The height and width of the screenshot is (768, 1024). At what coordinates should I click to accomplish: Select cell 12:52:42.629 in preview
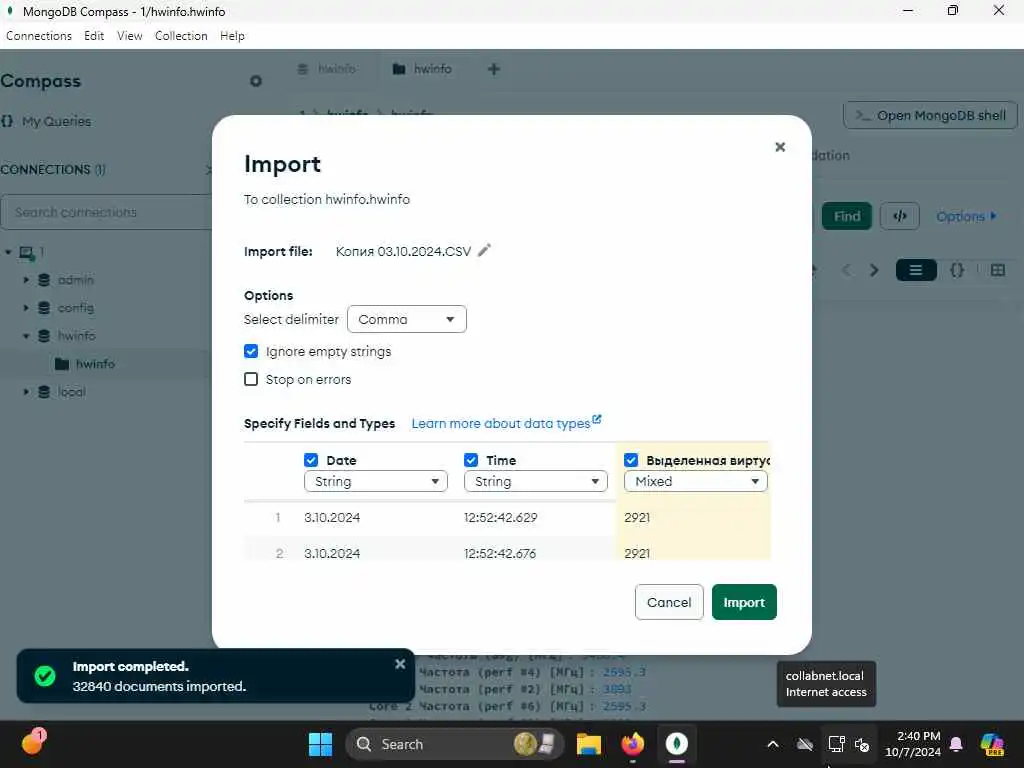click(500, 517)
